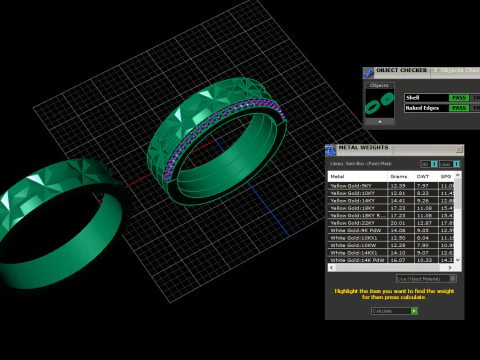
Task: Select the Naked Edges check row label
Action: point(422,108)
